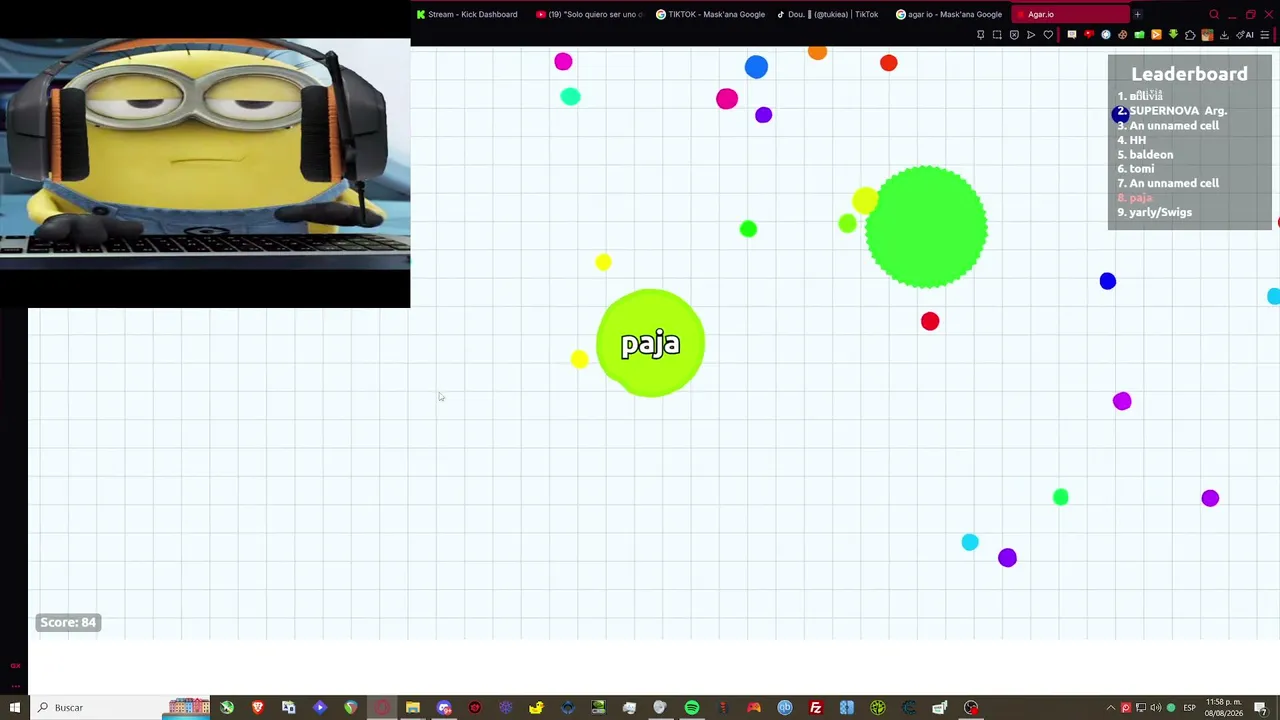Open the volume control in system tray
The width and height of the screenshot is (1280, 720).
pyautogui.click(x=1156, y=708)
